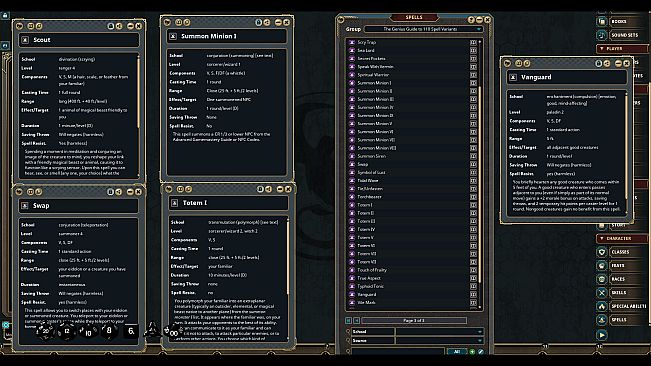Viewport: 651px width, 366px height.
Task: Roll the d10 die
Action: coord(88,332)
